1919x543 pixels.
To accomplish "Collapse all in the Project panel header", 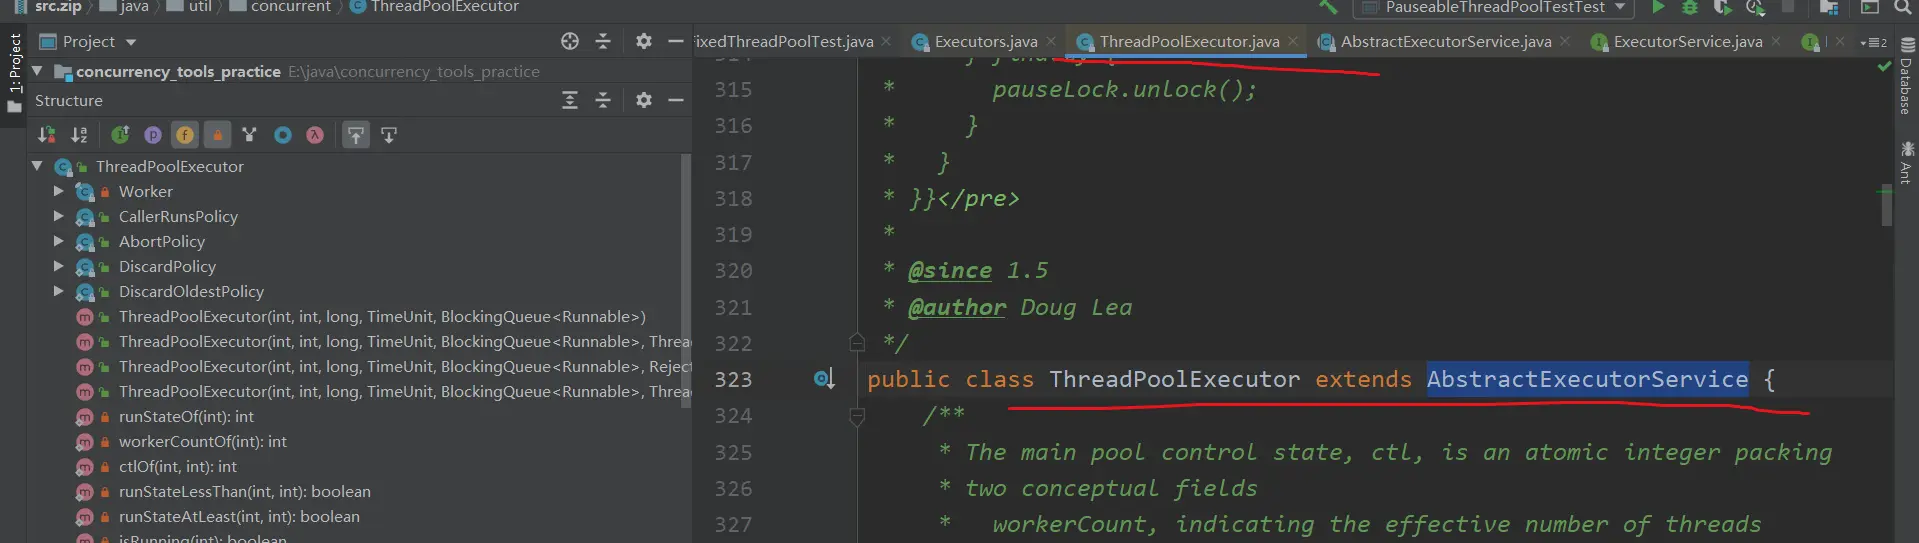I will click(x=603, y=41).
